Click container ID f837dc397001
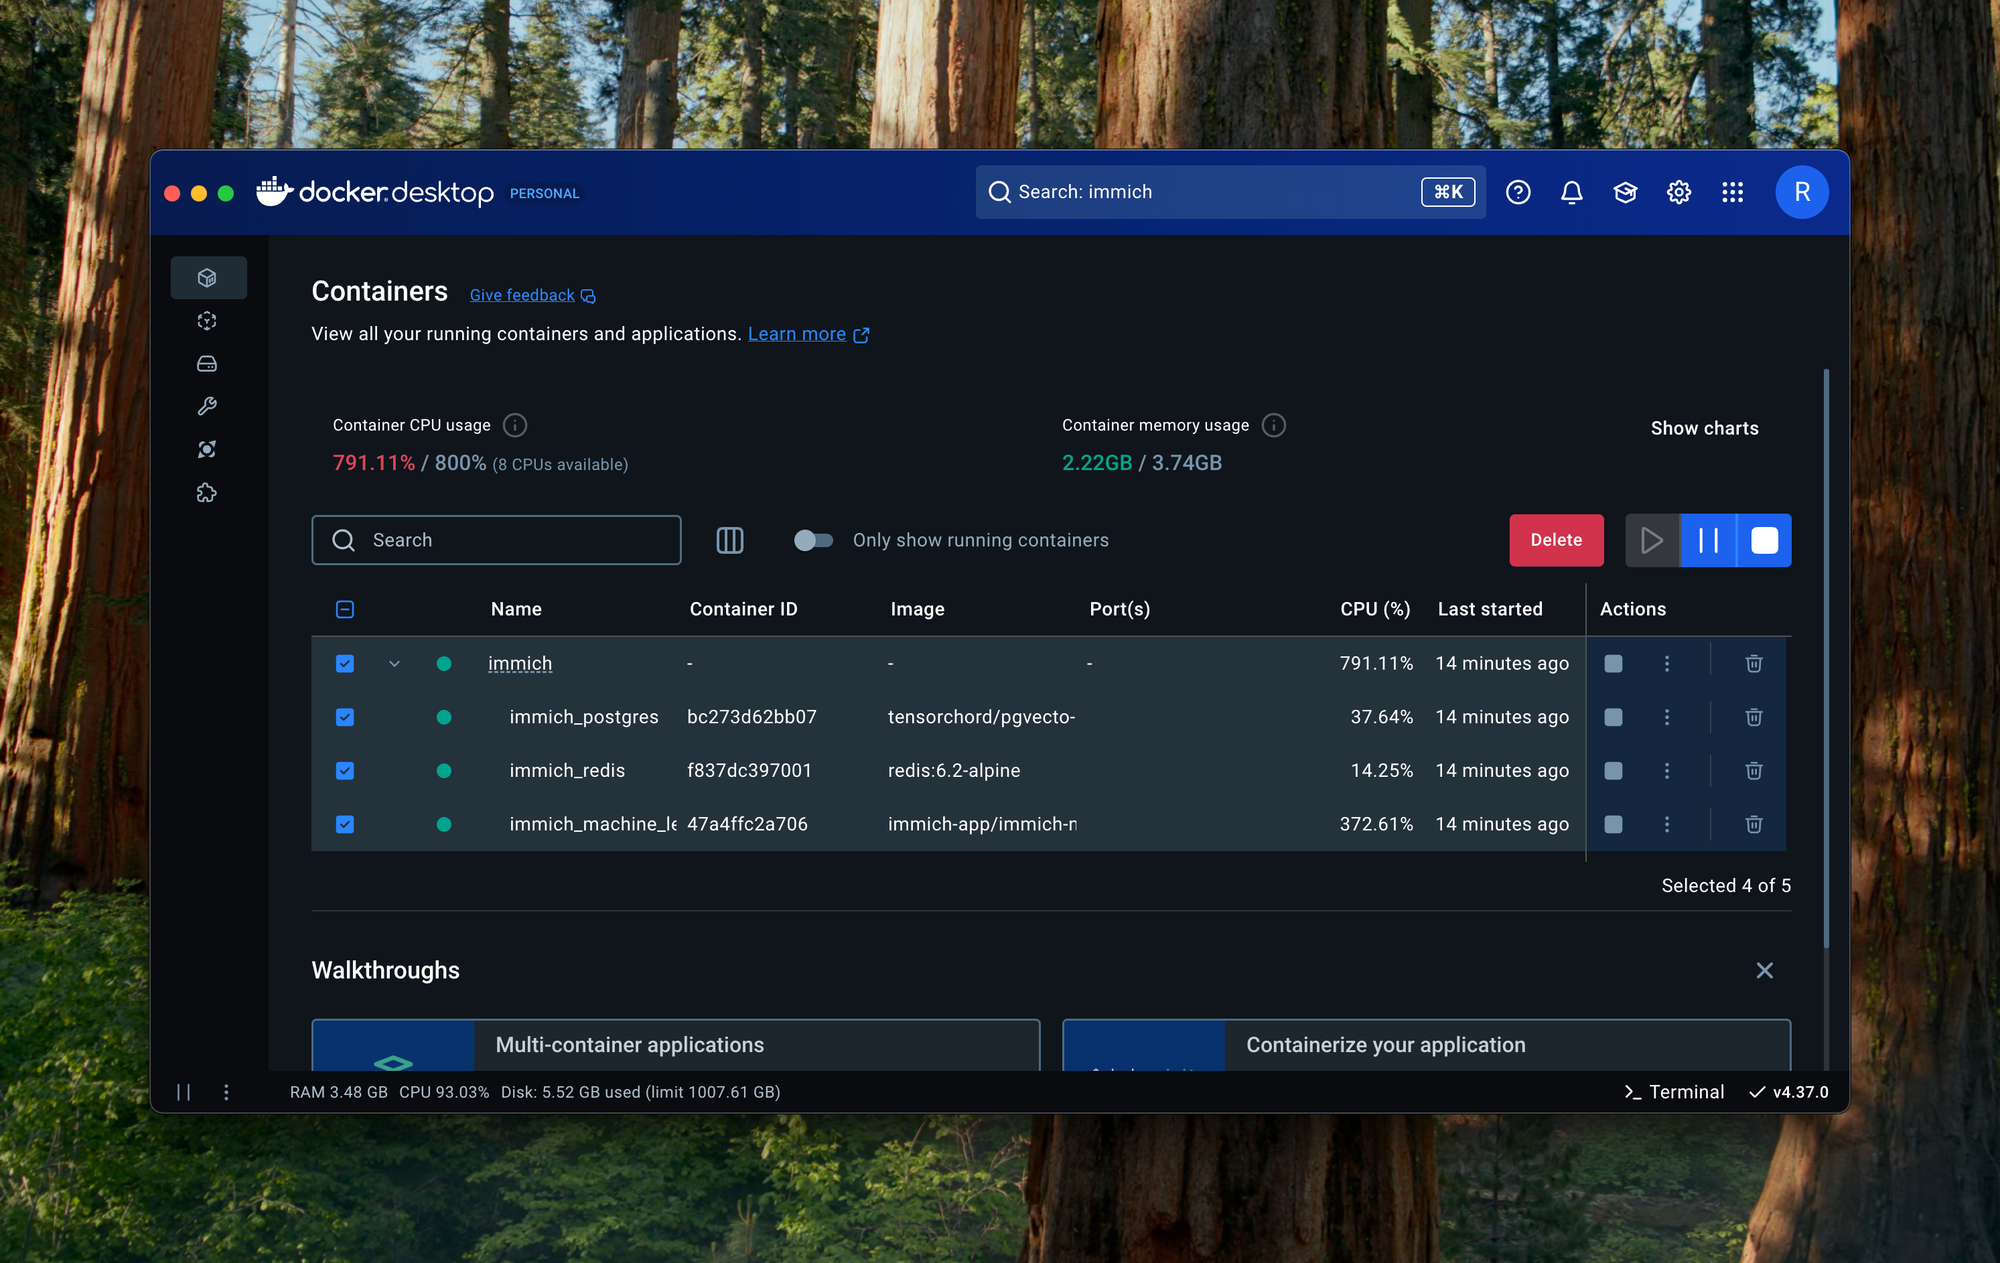Screen dimensions: 2000x1263 pyautogui.click(x=749, y=771)
